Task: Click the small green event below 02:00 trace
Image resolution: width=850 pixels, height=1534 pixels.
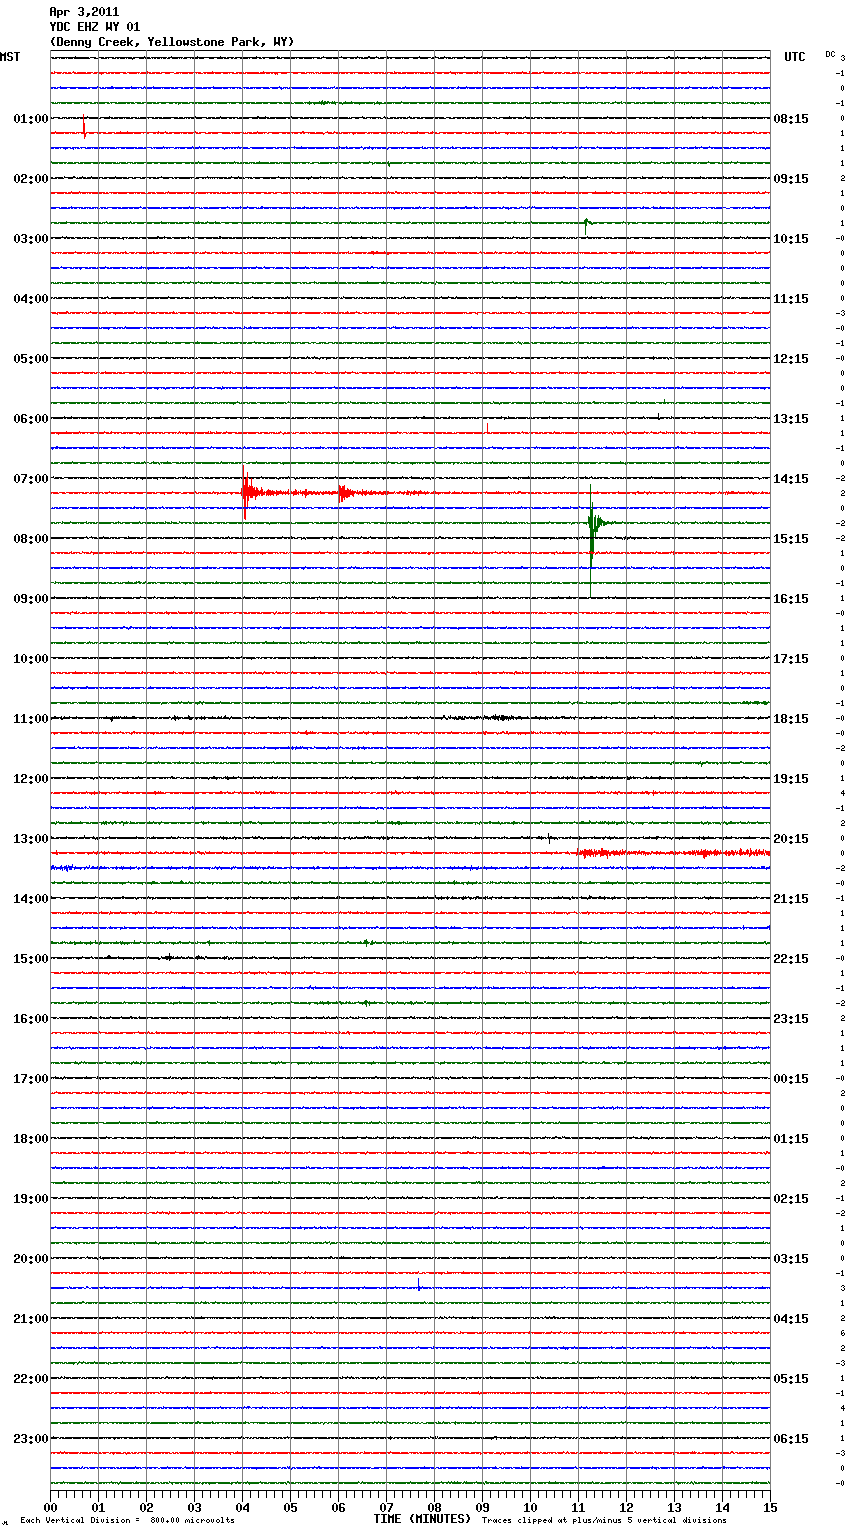Action: pos(586,224)
